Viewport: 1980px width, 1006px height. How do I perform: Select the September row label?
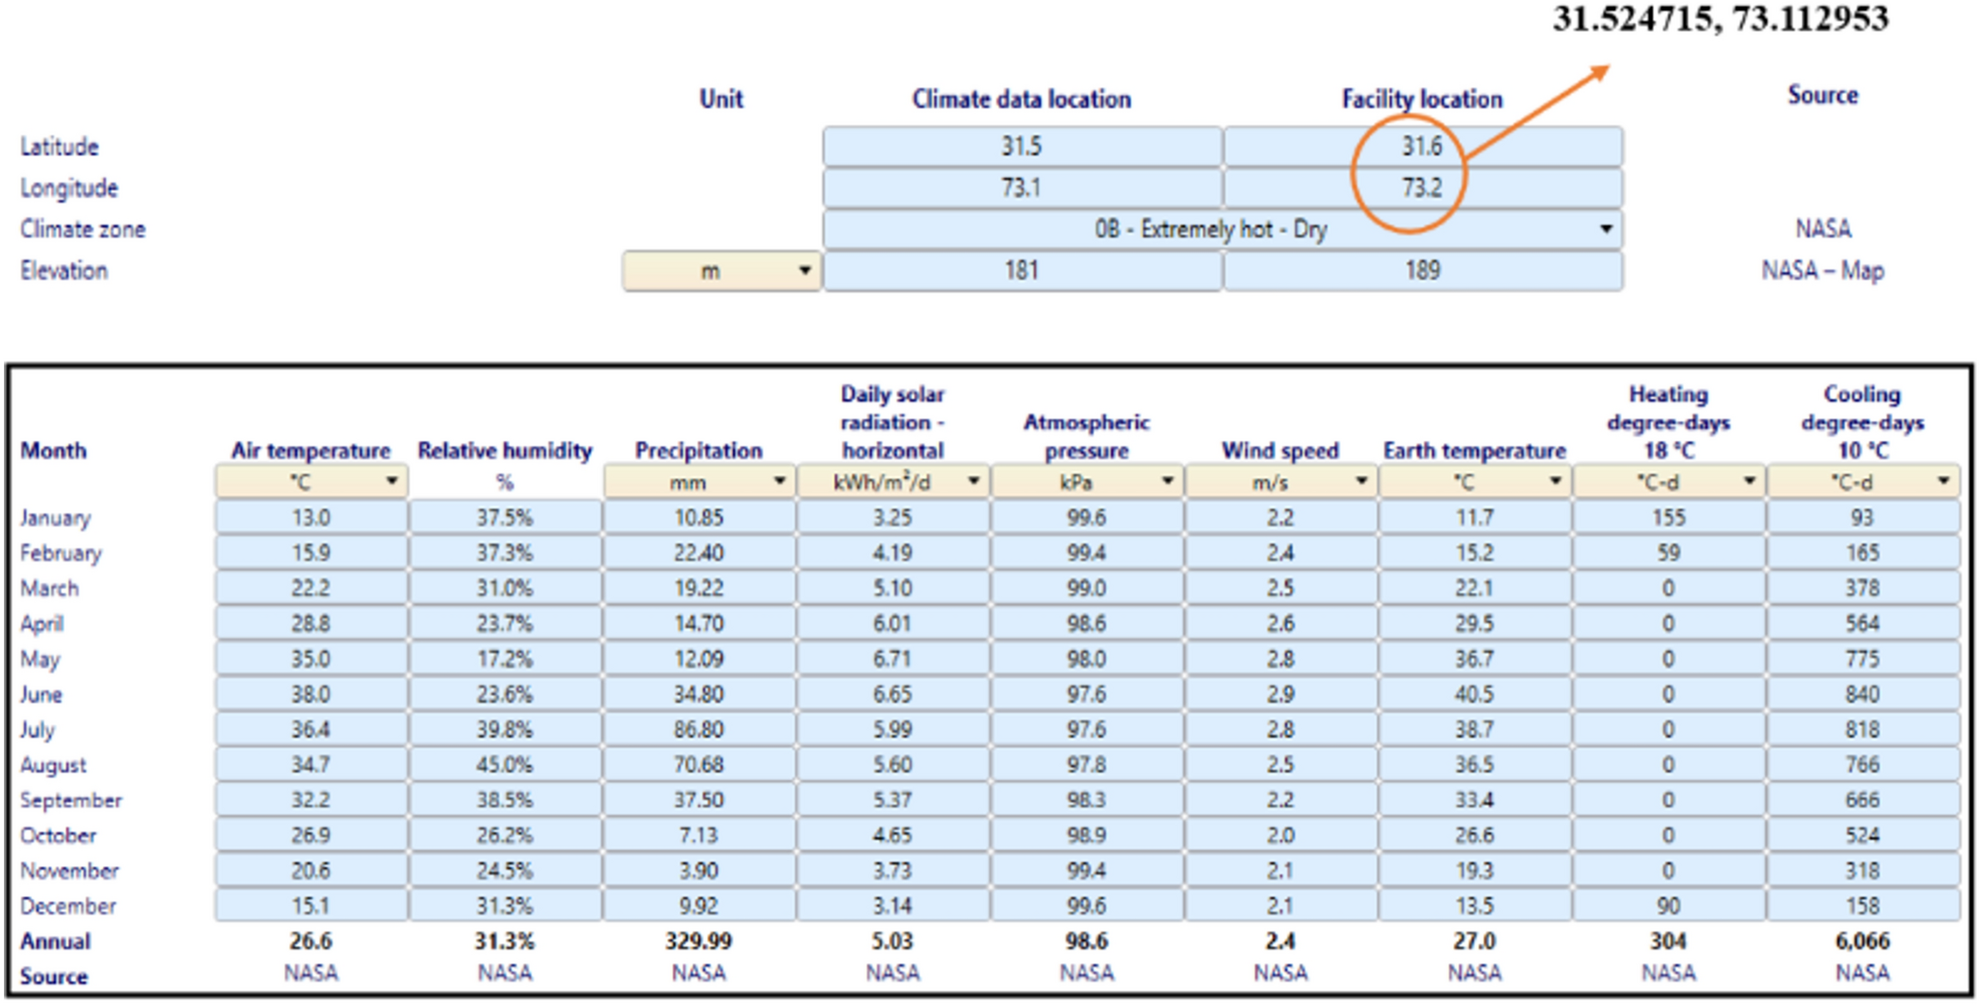[x=71, y=800]
